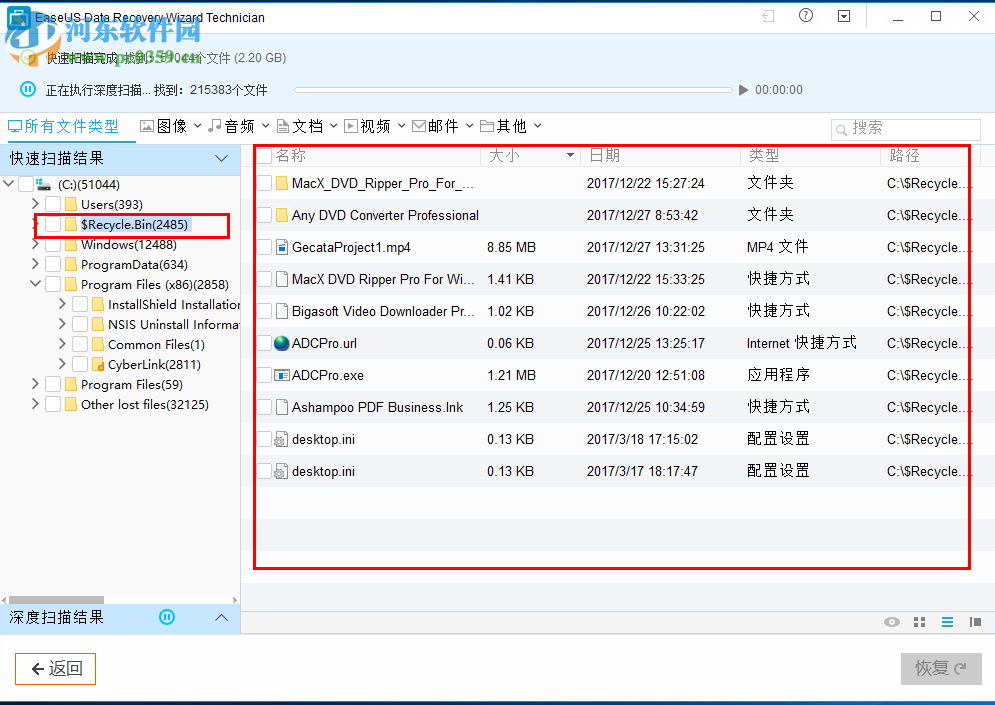Click the 返回 back button
This screenshot has width=995, height=705.
[x=55, y=668]
